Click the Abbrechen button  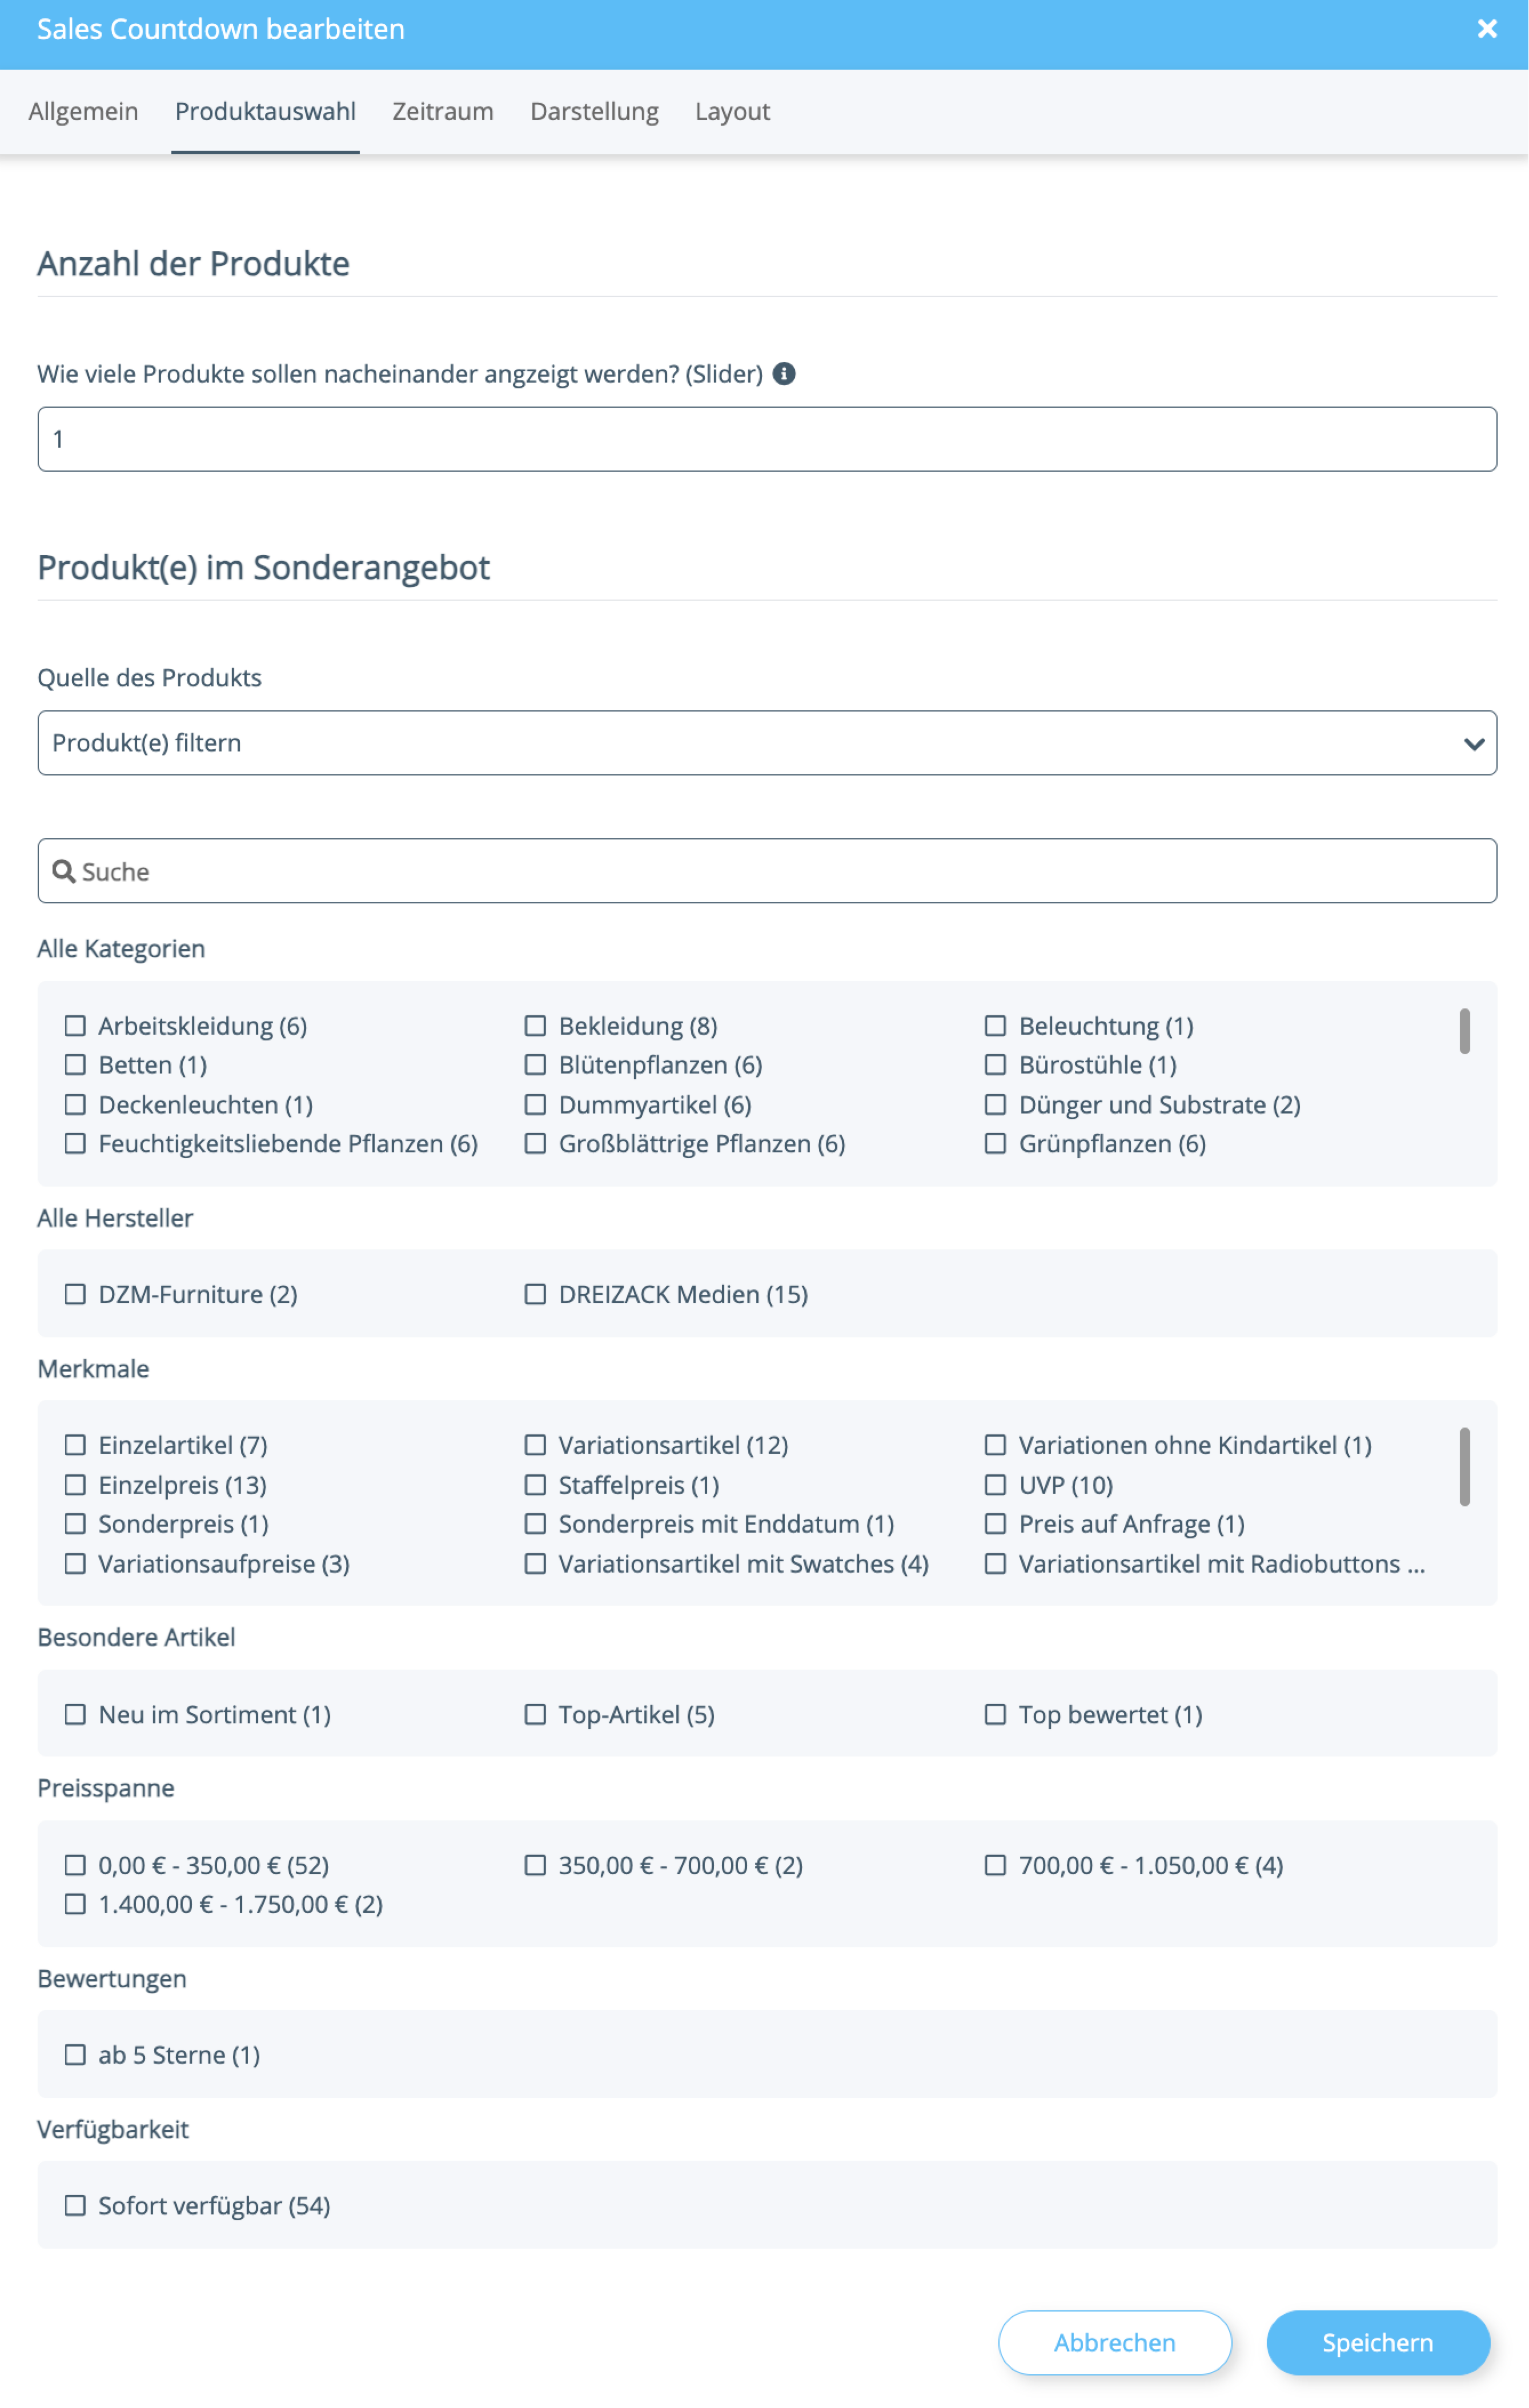point(1115,2342)
